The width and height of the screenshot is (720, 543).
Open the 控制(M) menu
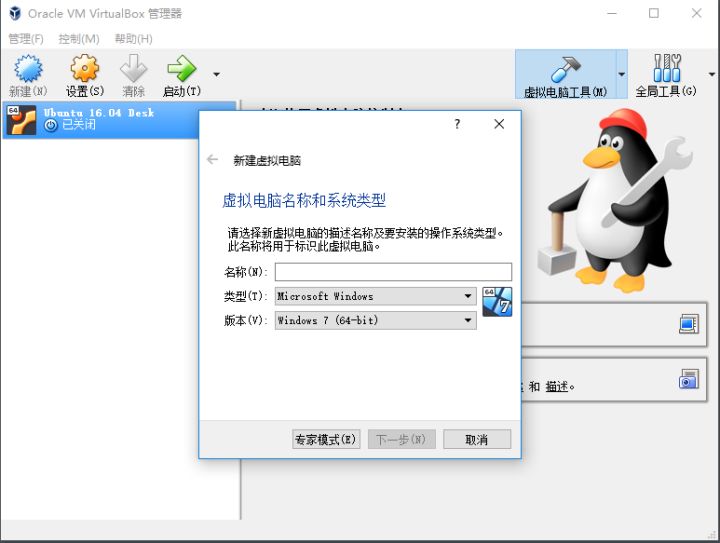point(79,39)
